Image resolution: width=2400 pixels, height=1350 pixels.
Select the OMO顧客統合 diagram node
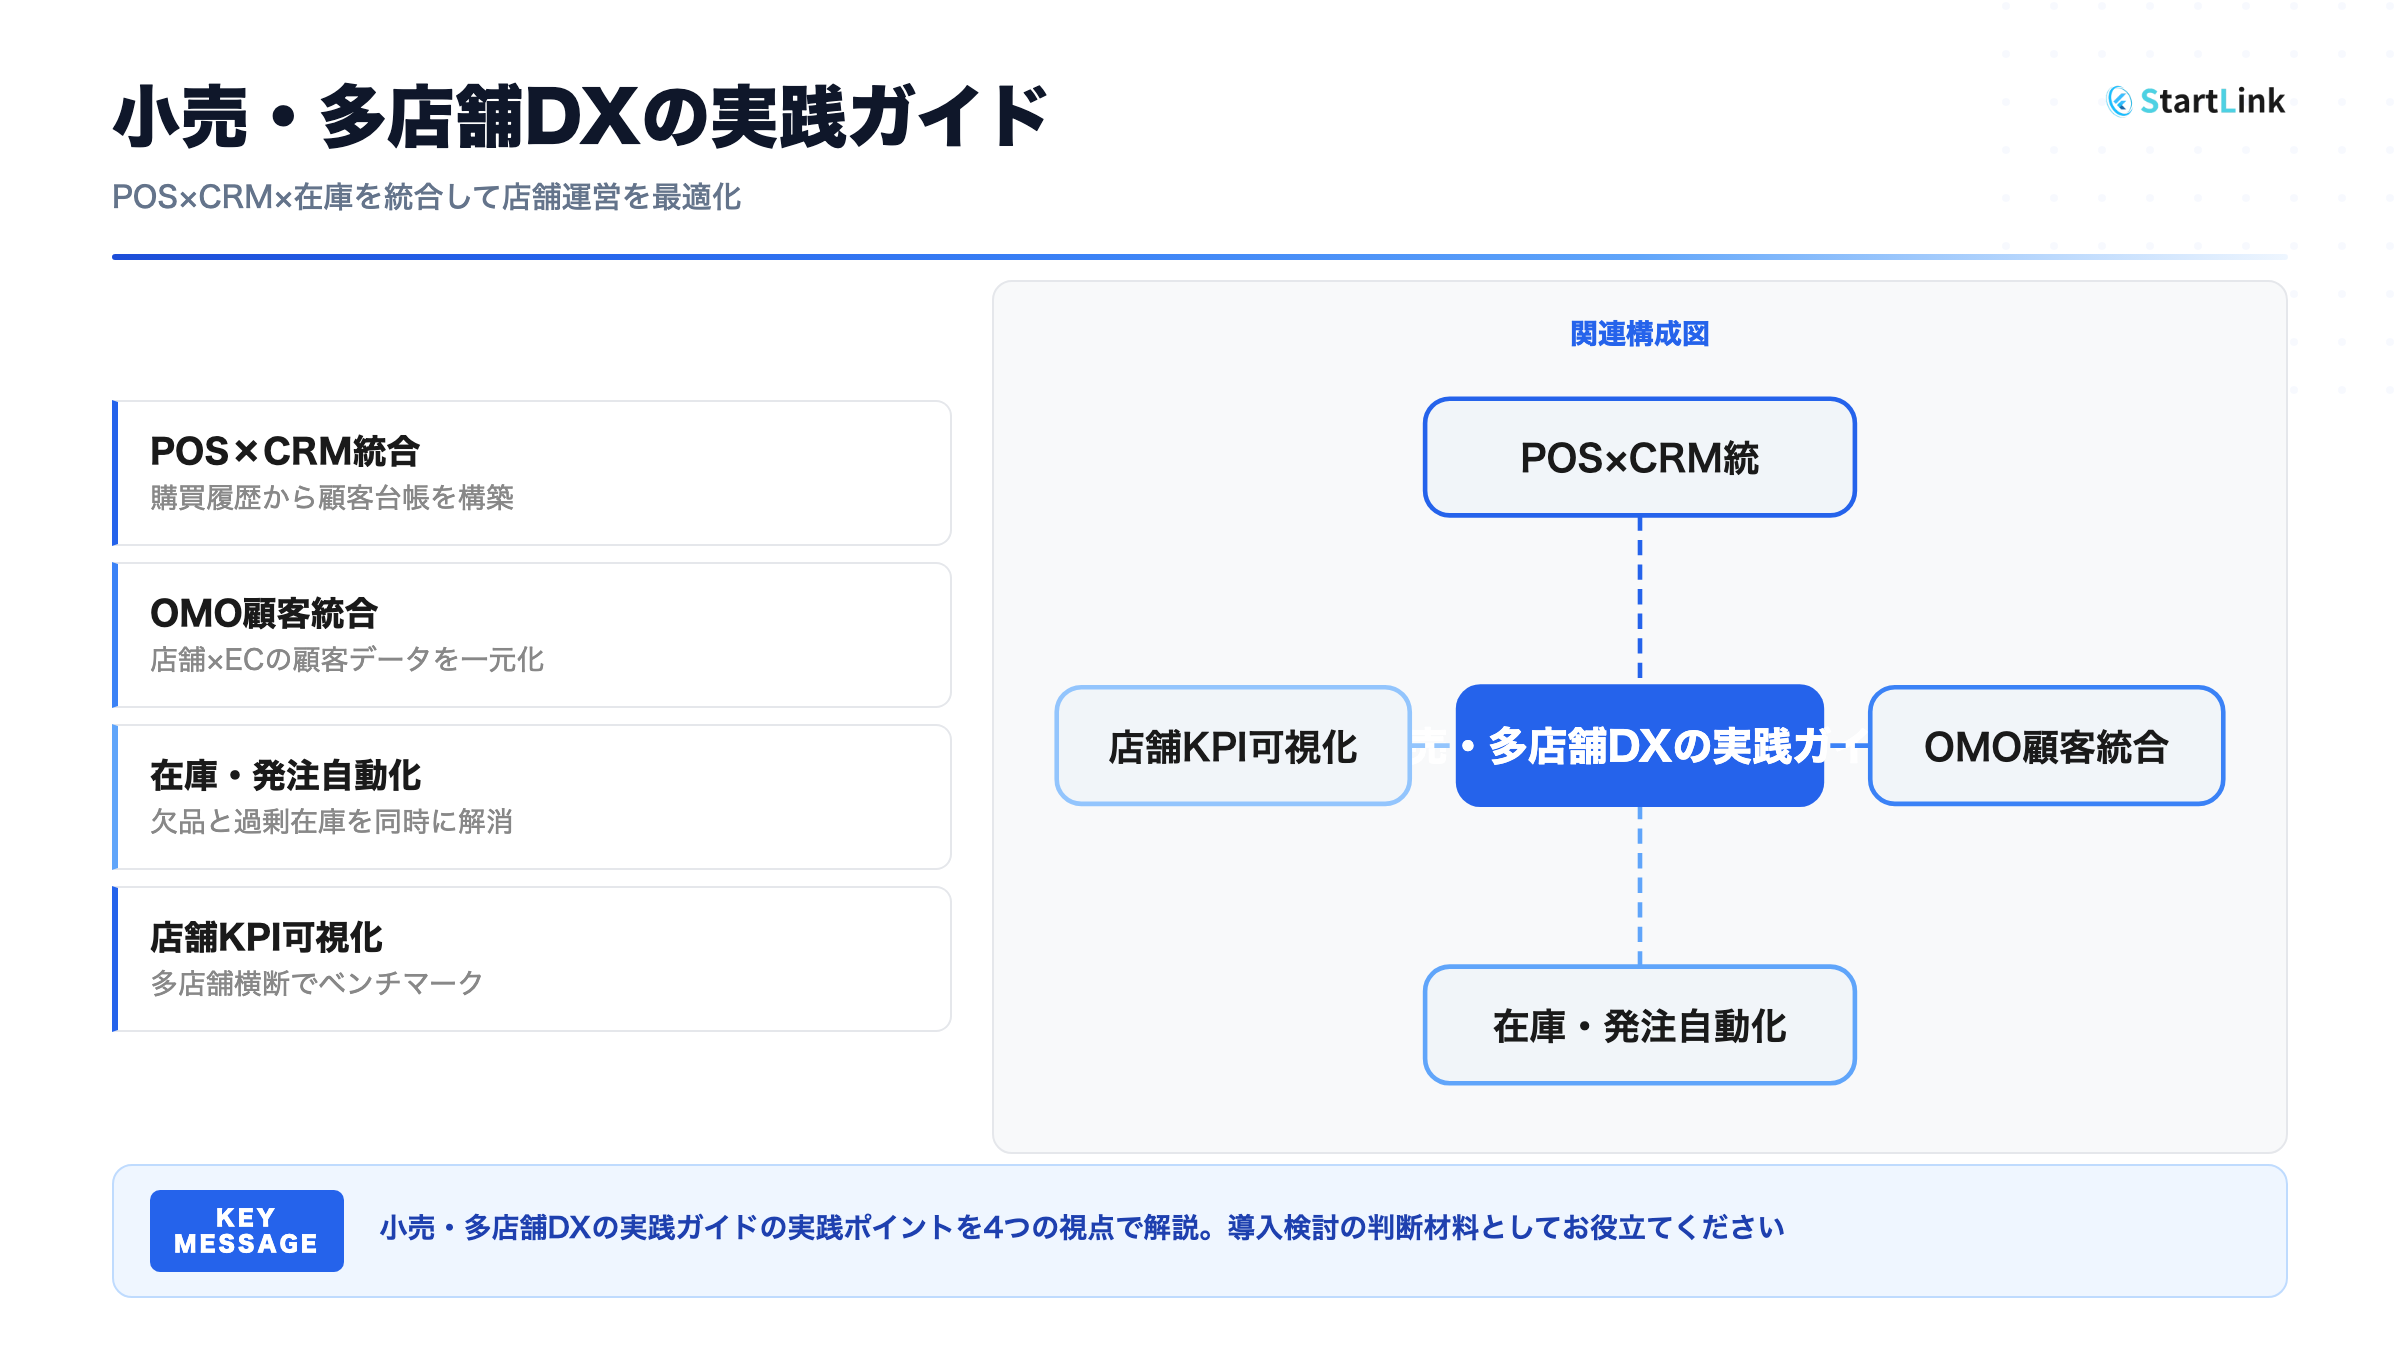(x=2045, y=746)
